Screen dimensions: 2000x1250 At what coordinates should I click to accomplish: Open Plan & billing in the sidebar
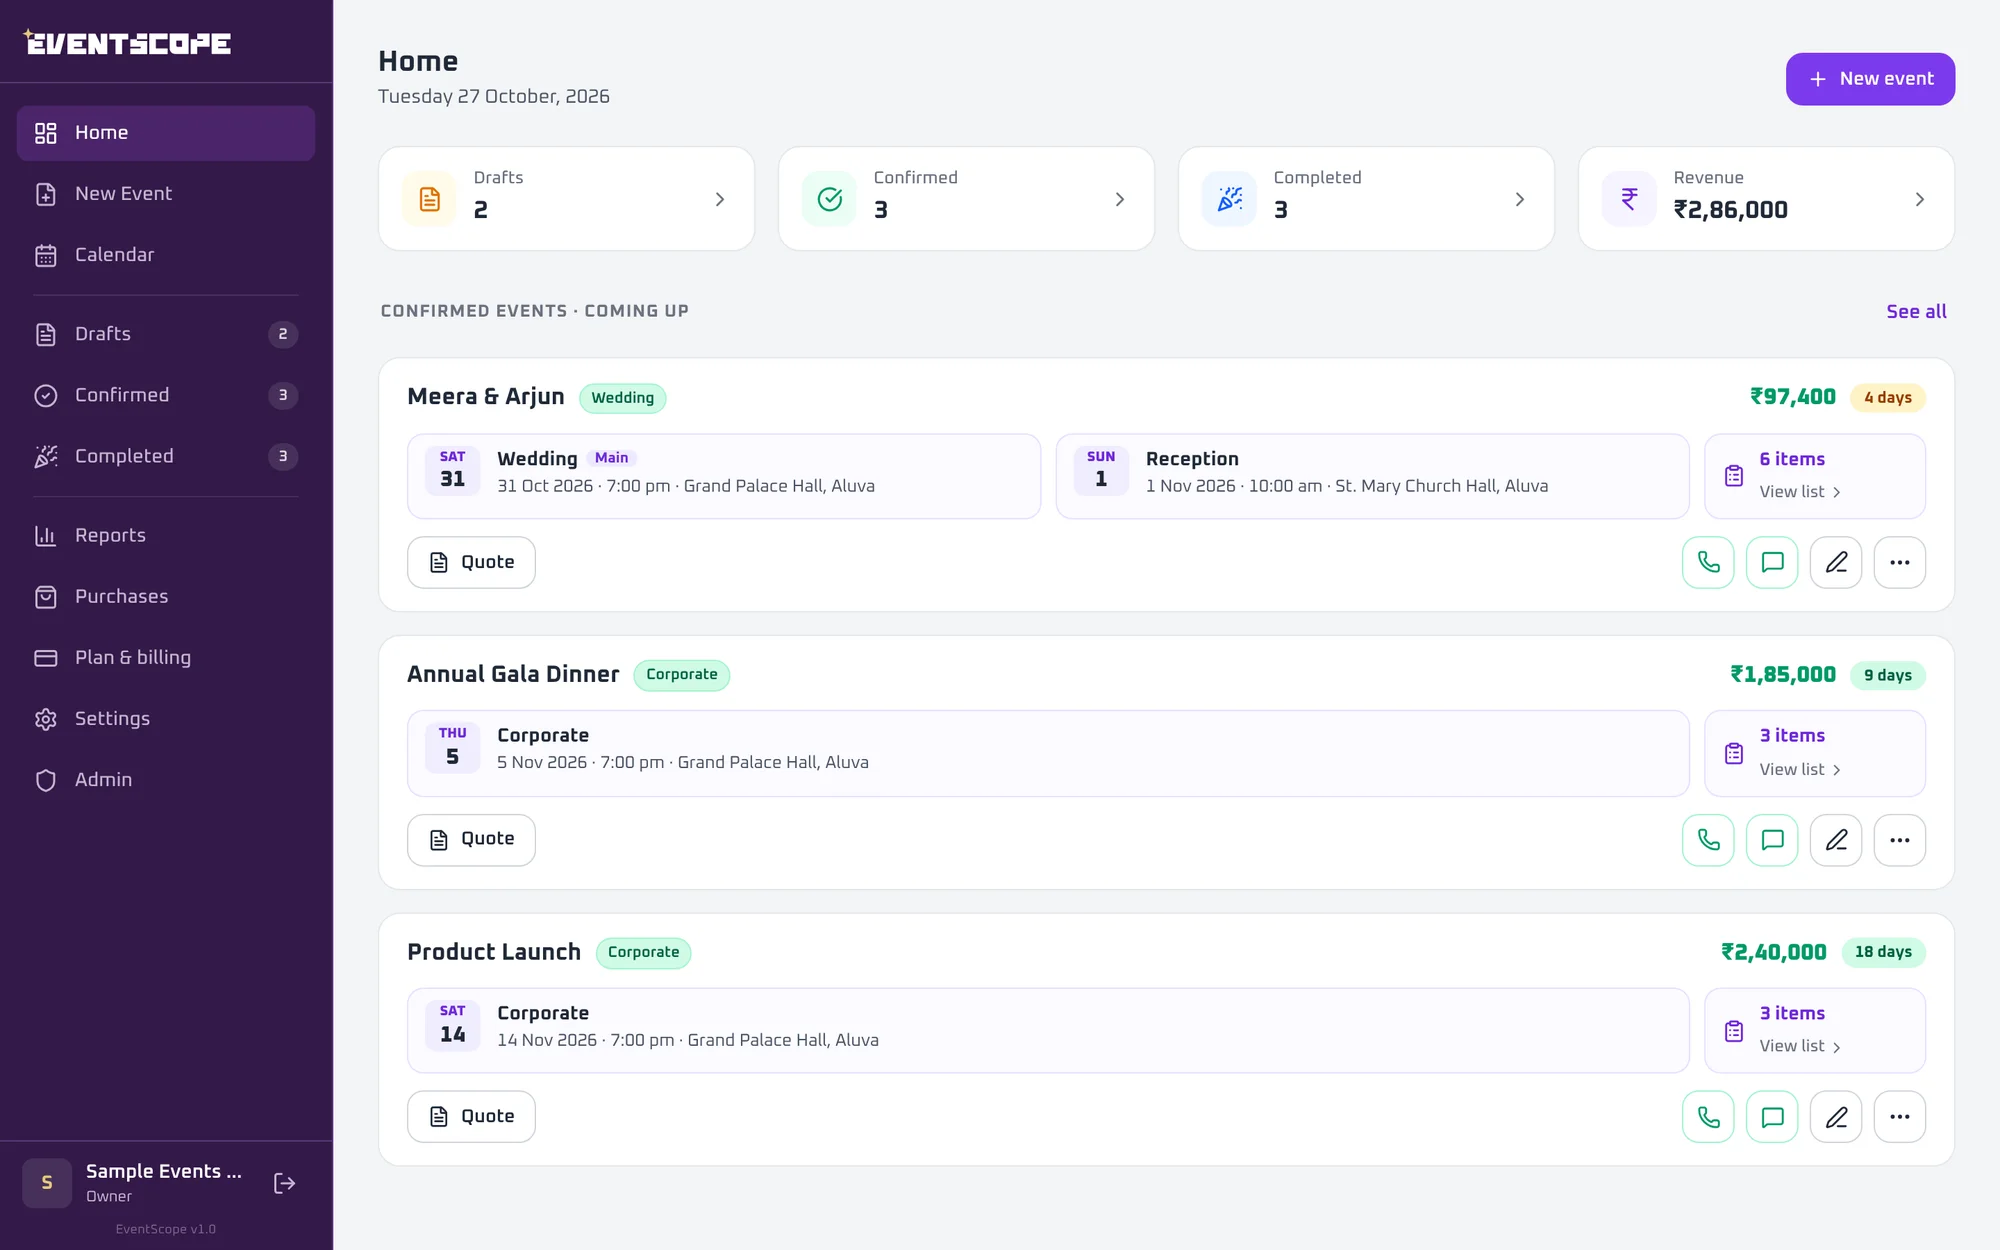(x=166, y=657)
